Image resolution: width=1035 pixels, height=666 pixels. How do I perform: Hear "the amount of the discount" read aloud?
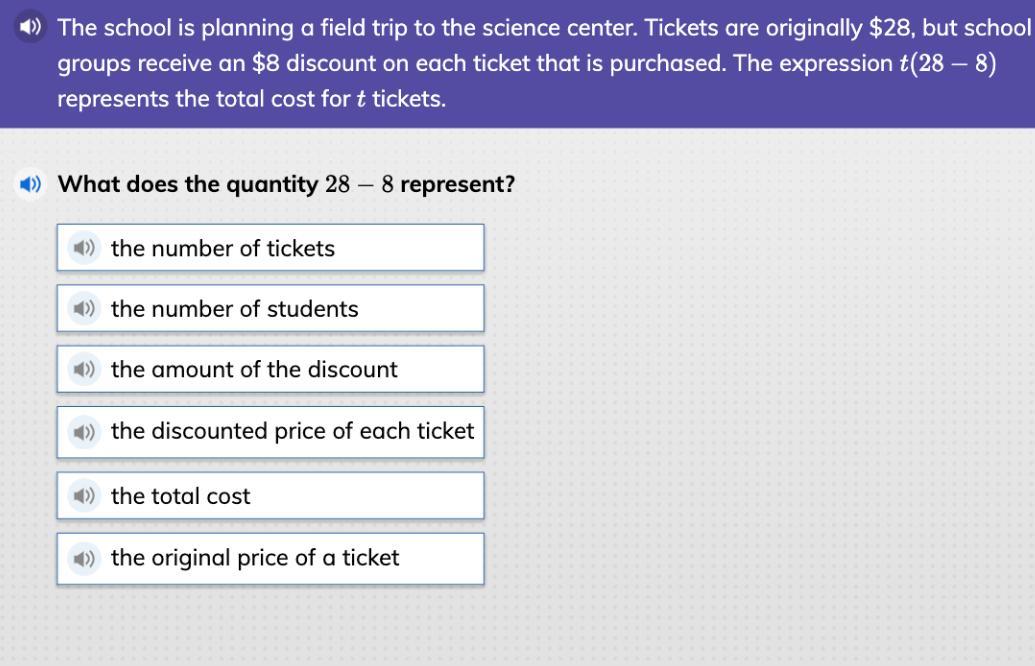(x=84, y=370)
